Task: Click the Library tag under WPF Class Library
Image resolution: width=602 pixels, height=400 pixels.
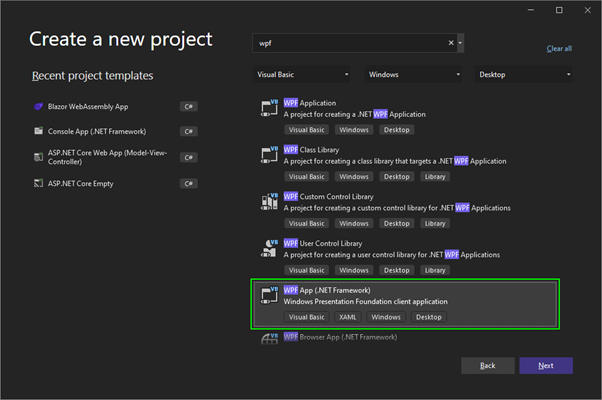Action: (435, 177)
